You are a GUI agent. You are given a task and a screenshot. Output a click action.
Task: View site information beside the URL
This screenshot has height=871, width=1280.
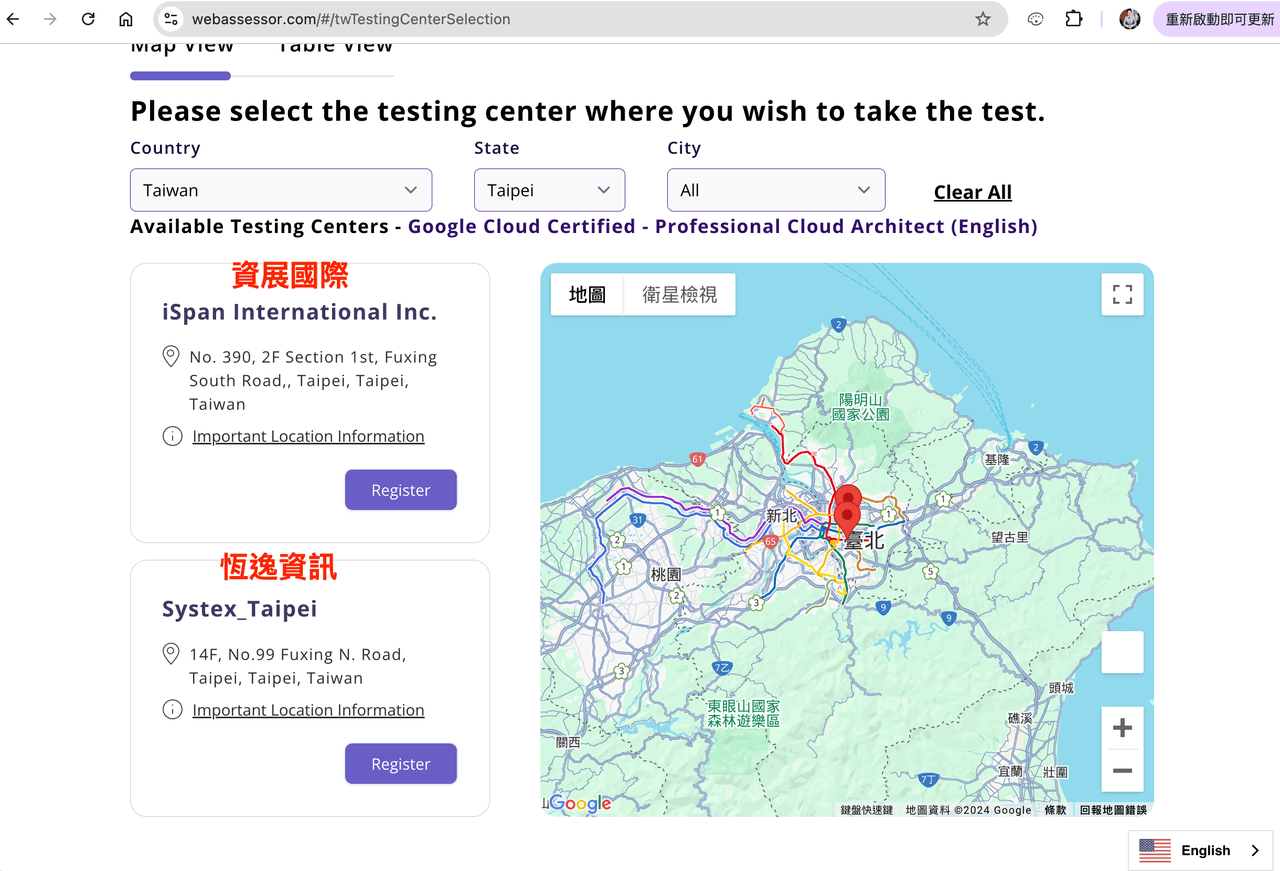point(171,19)
